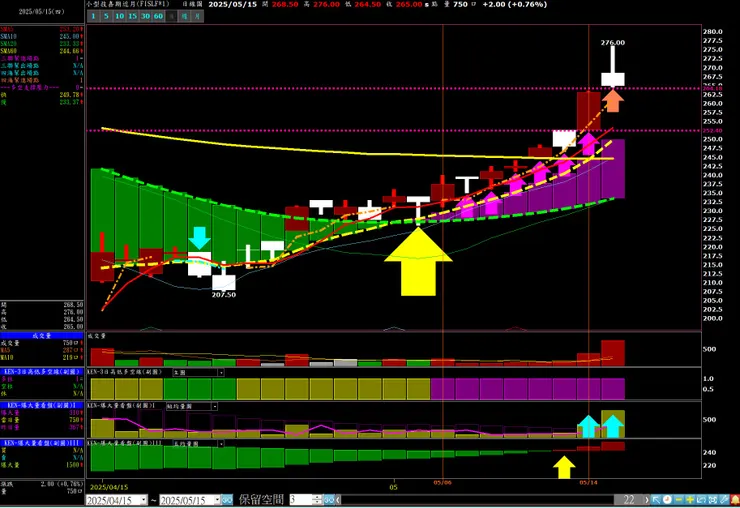Screen dimensions: 740x508
Task: Open the start date 2025/04/15 dropdown
Action: [x=143, y=499]
